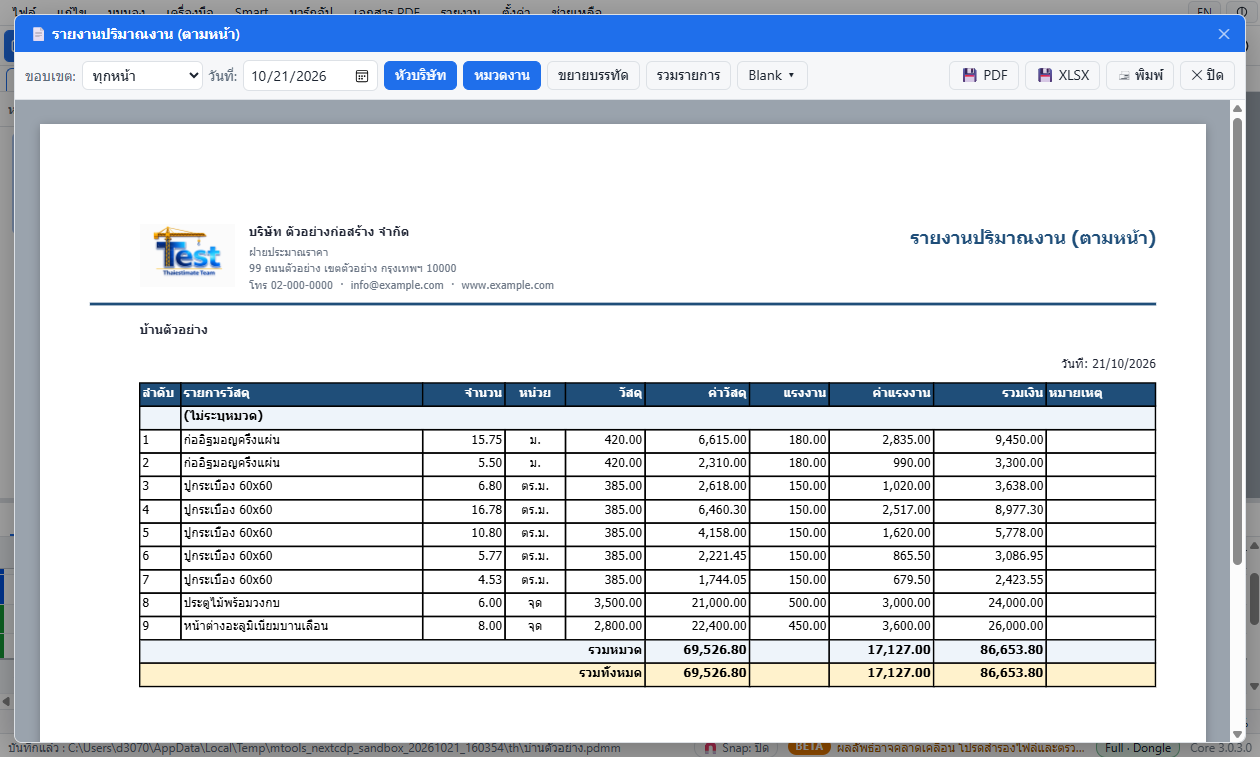This screenshot has width=1260, height=757.
Task: Open the Blank template dropdown
Action: (772, 75)
